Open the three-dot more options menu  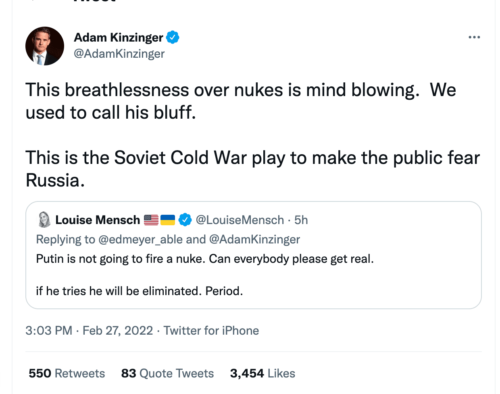[x=474, y=37]
